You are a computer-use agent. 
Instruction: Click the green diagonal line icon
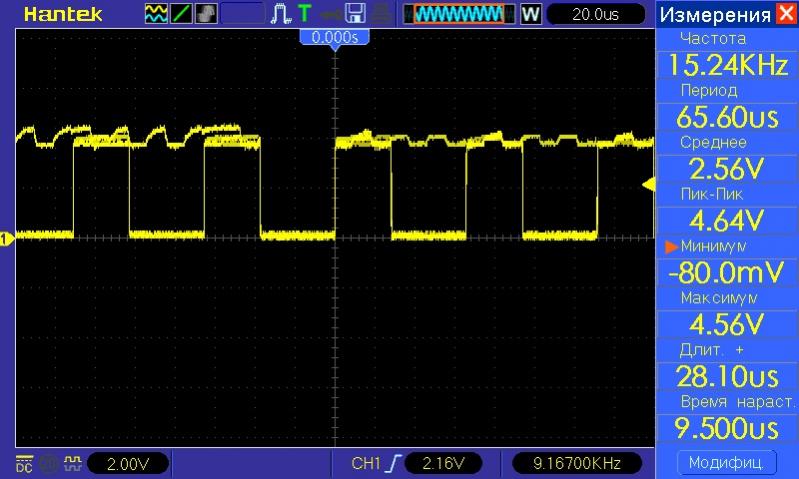pyautogui.click(x=181, y=14)
